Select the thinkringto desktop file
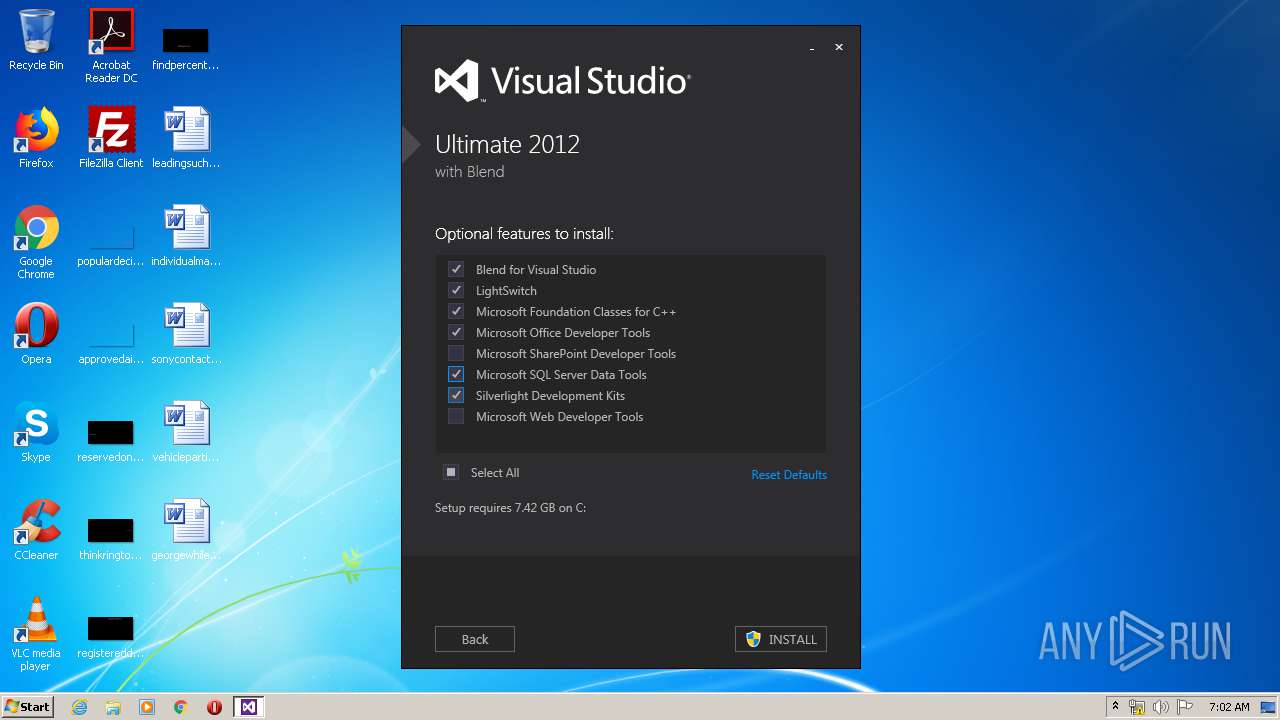1280x720 pixels. [111, 540]
